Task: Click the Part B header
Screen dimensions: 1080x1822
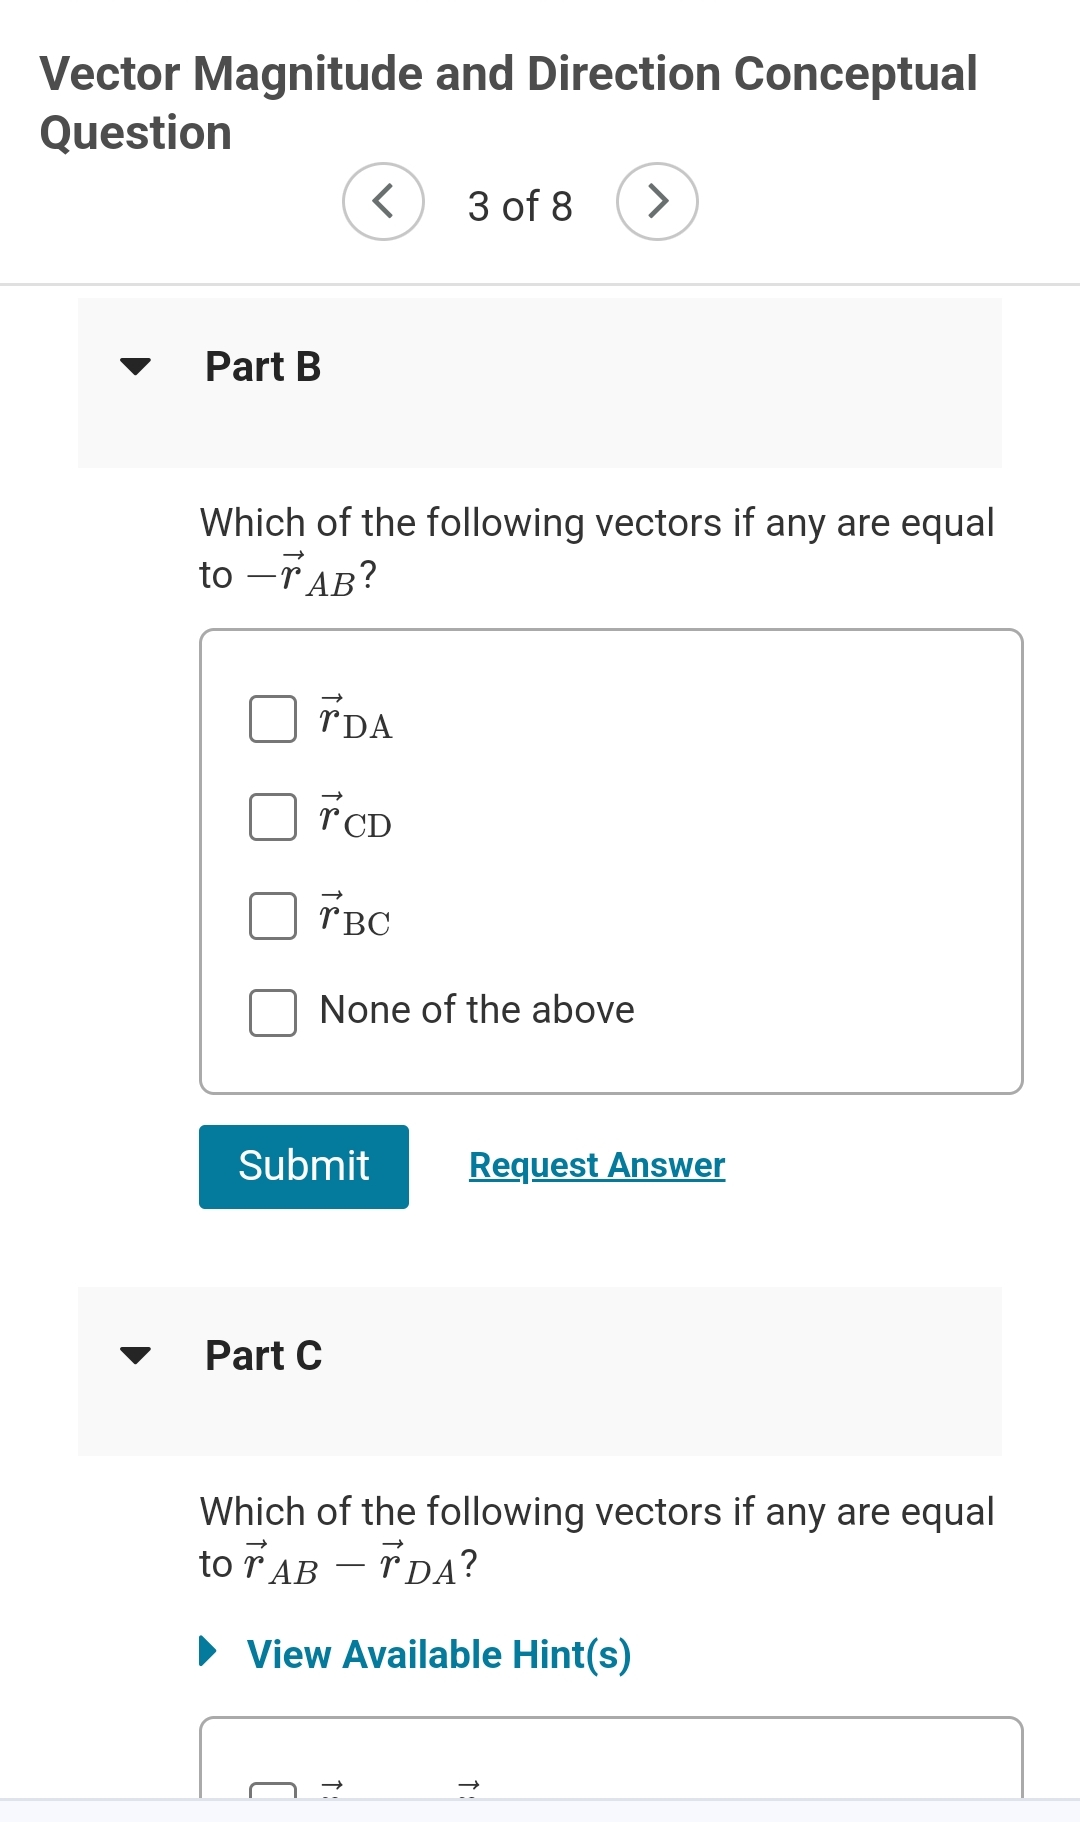Action: tap(262, 367)
